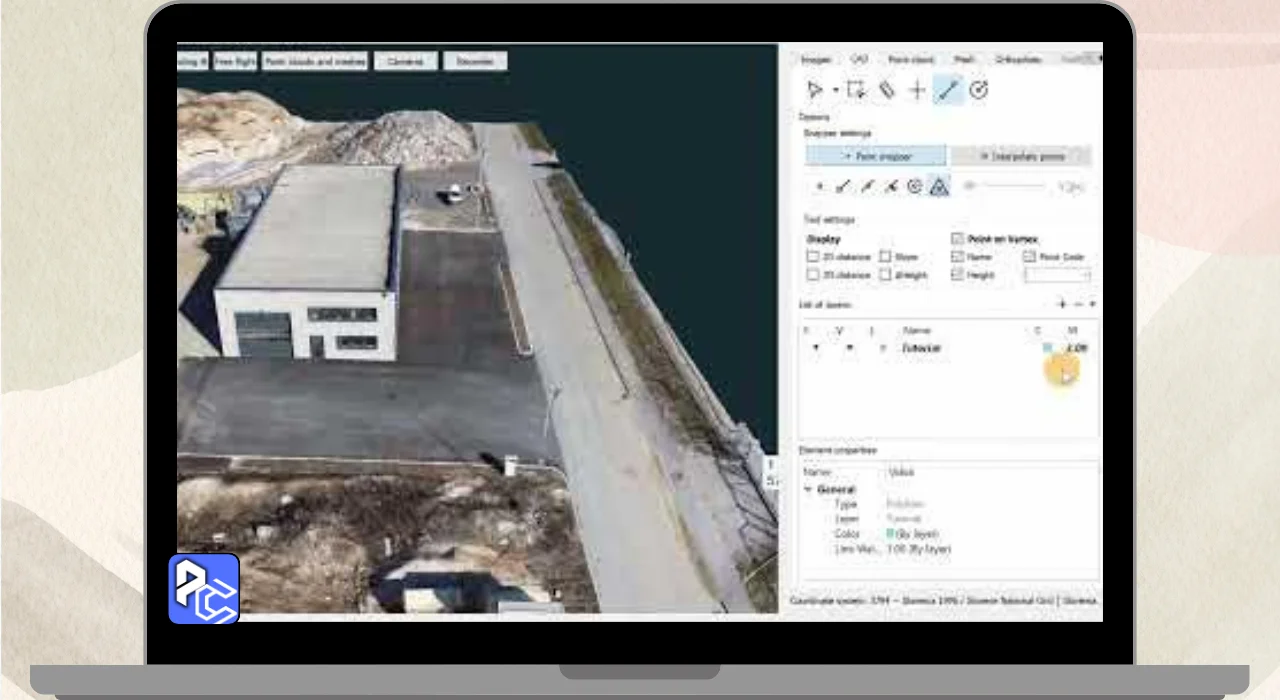This screenshot has height=700, width=1280.
Task: Open the layer list options arrow
Action: click(1093, 304)
